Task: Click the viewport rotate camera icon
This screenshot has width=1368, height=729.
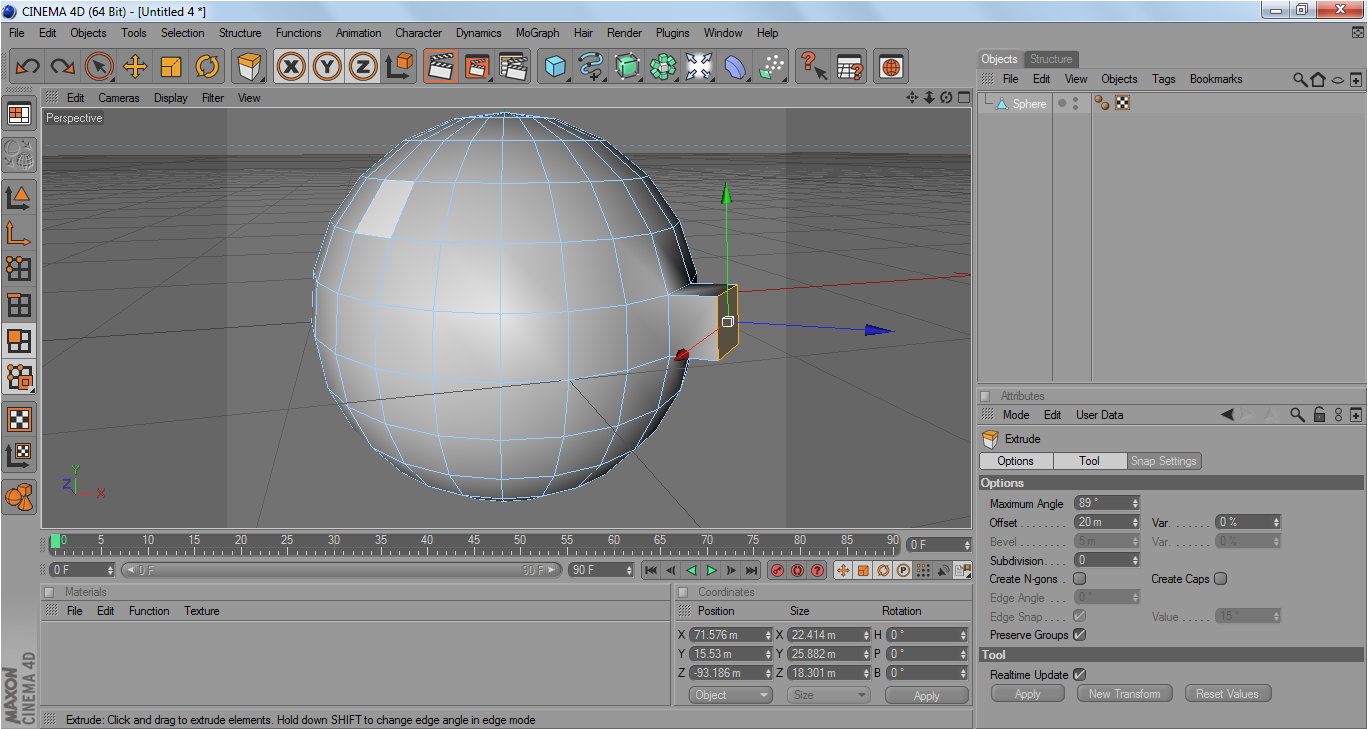Action: (x=946, y=97)
